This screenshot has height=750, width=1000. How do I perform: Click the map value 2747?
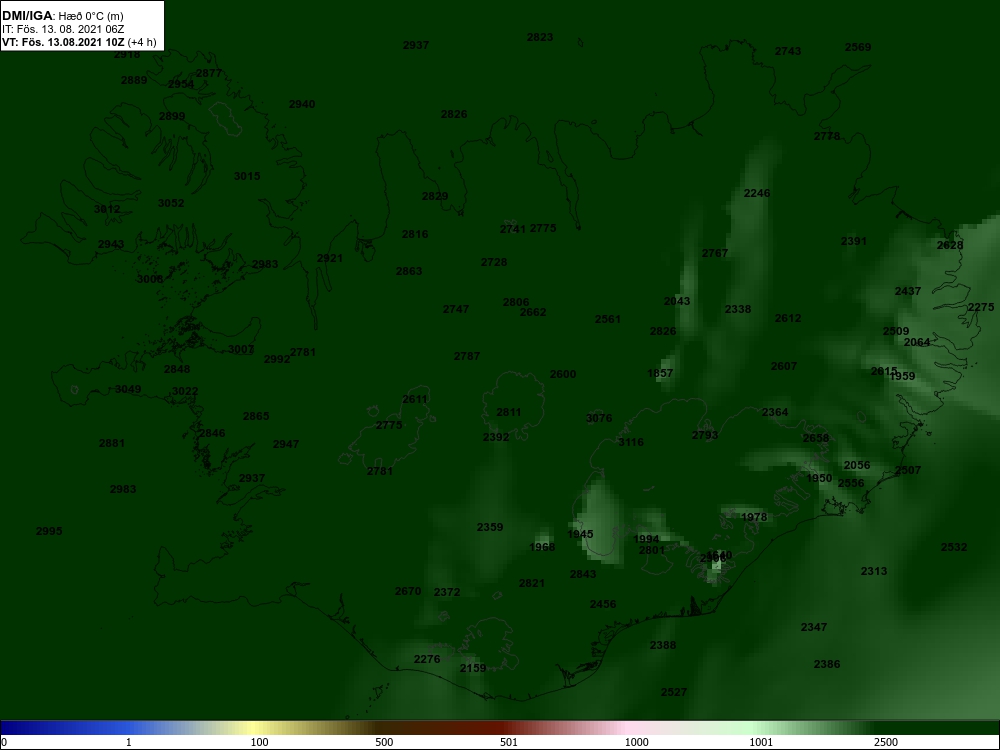[x=456, y=309]
